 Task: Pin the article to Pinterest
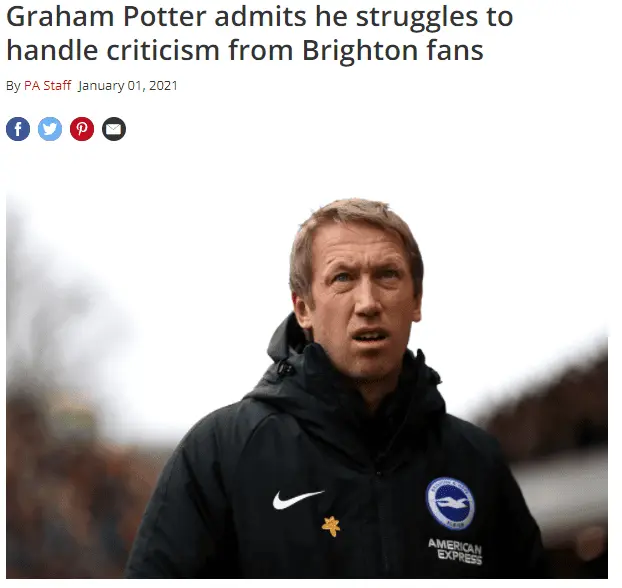[x=82, y=129]
